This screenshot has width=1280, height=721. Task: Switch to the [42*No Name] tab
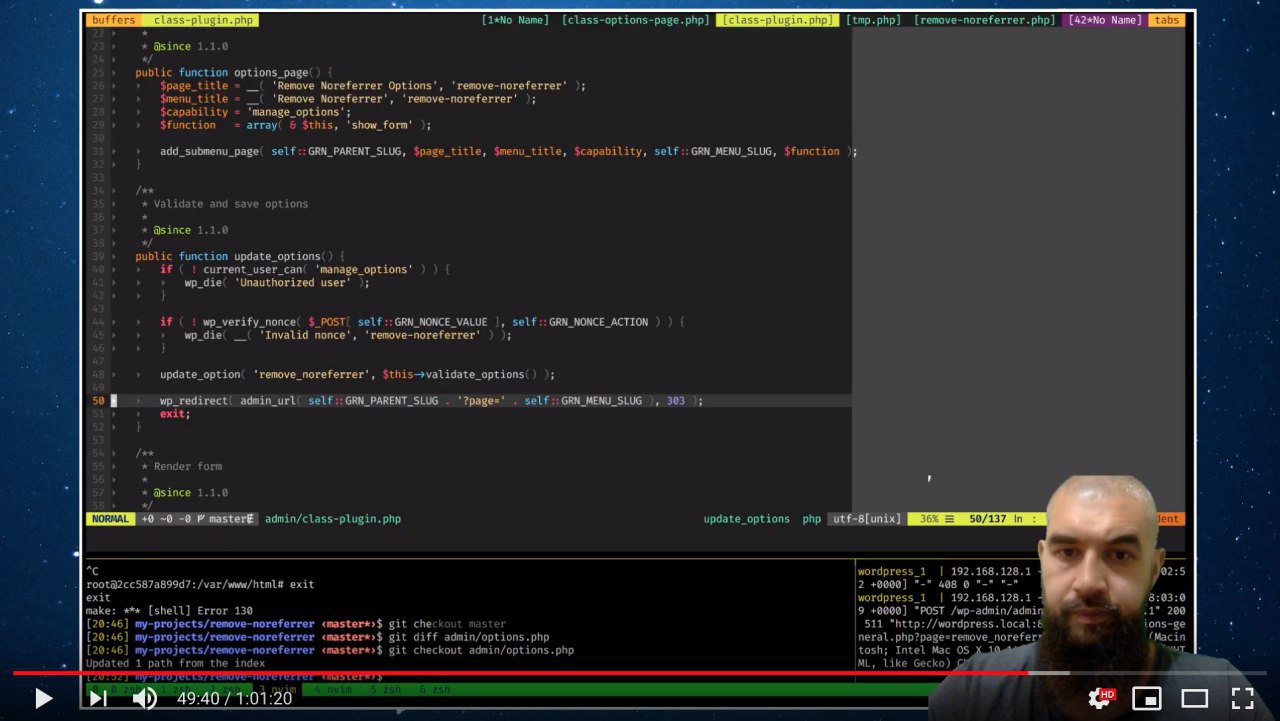(x=1104, y=20)
